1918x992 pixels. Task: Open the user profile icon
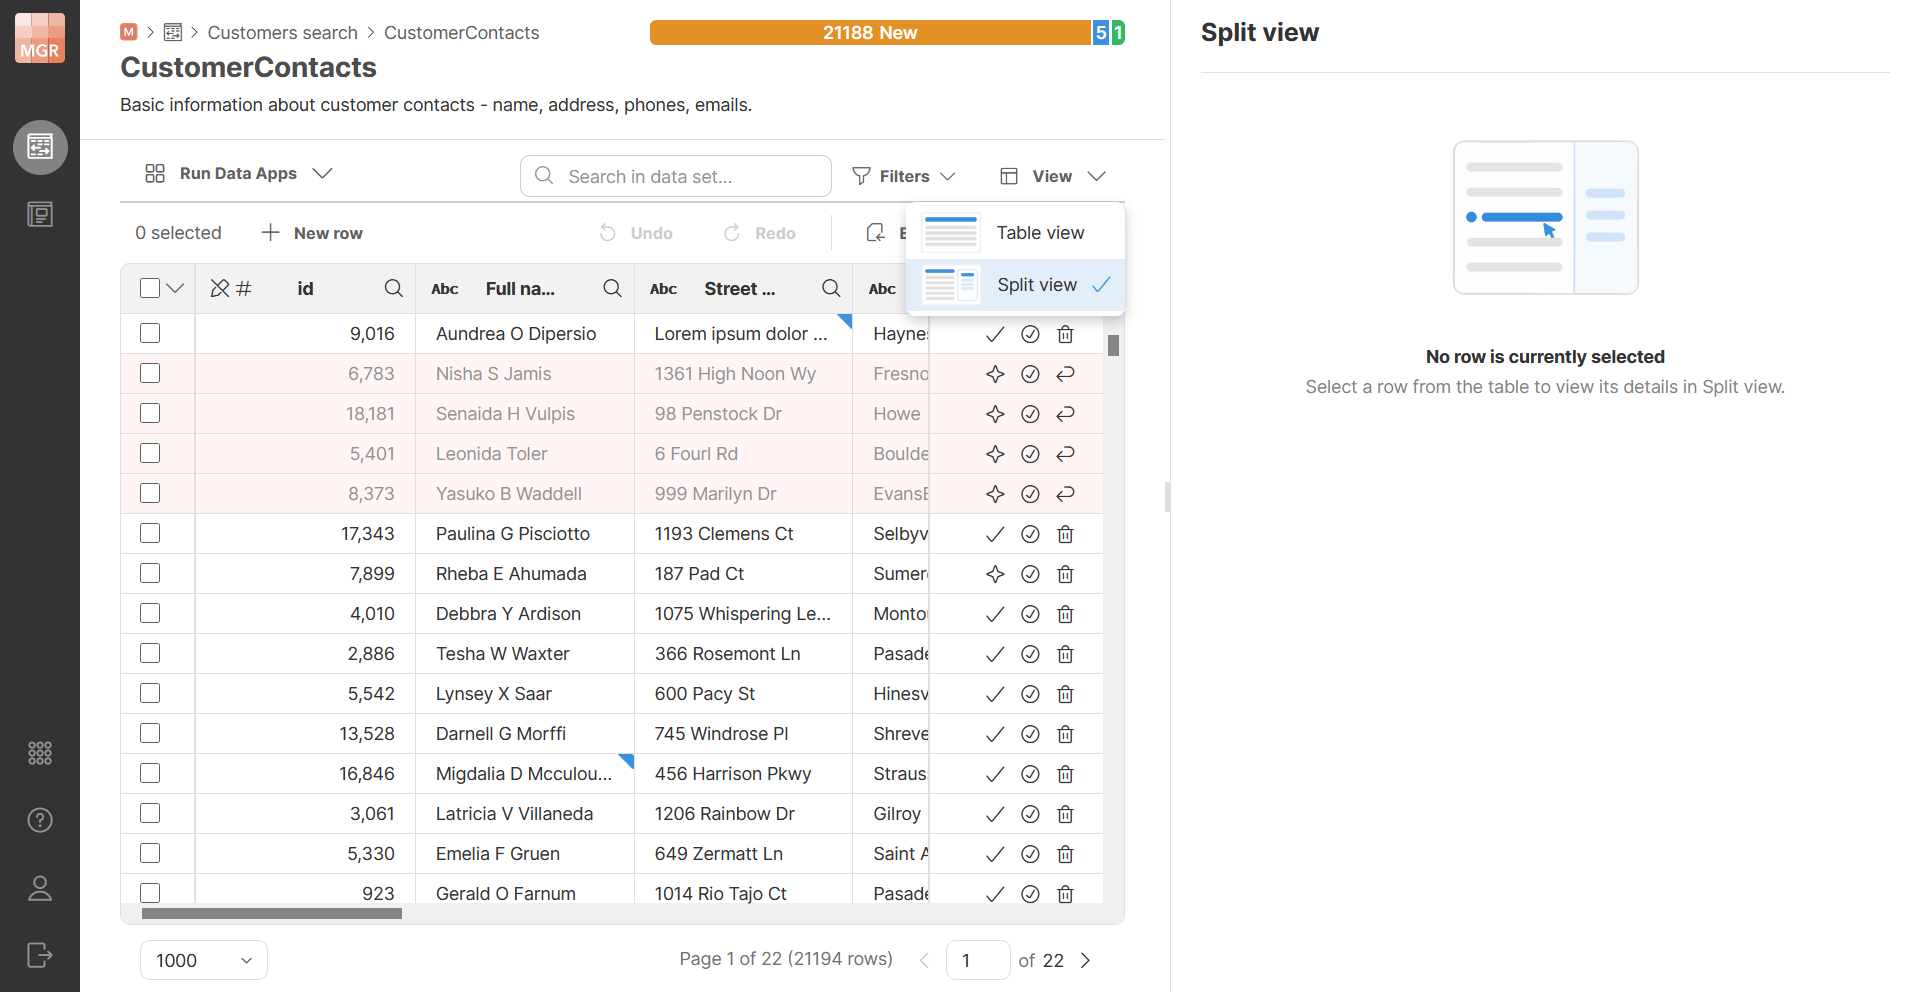point(40,888)
